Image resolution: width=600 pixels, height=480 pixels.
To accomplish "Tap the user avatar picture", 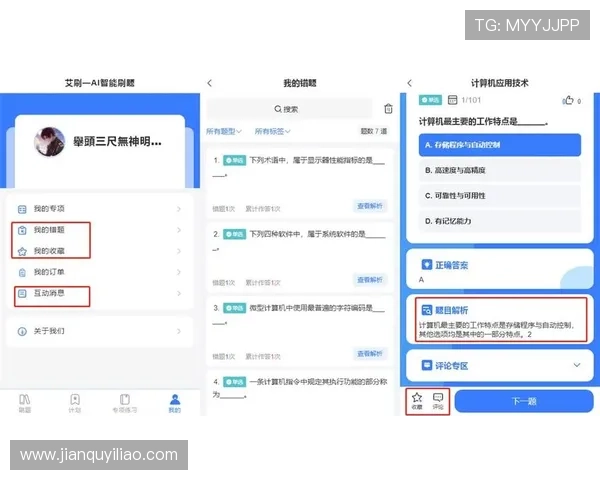I will 49,142.
